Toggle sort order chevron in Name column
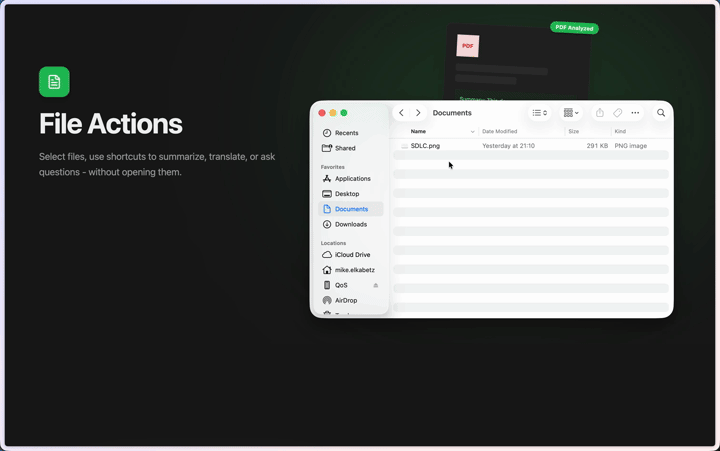This screenshot has height=451, width=720. (472, 132)
